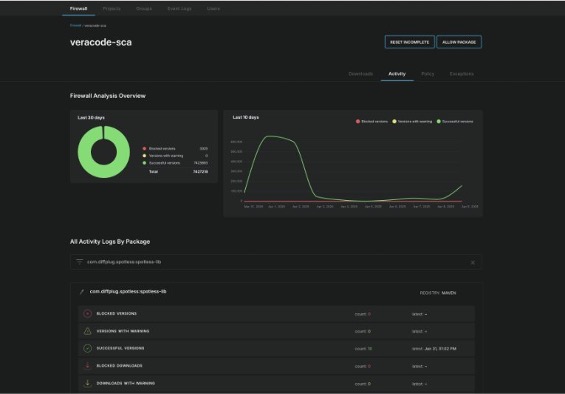Click the green line peak in the chart

(x=270, y=136)
